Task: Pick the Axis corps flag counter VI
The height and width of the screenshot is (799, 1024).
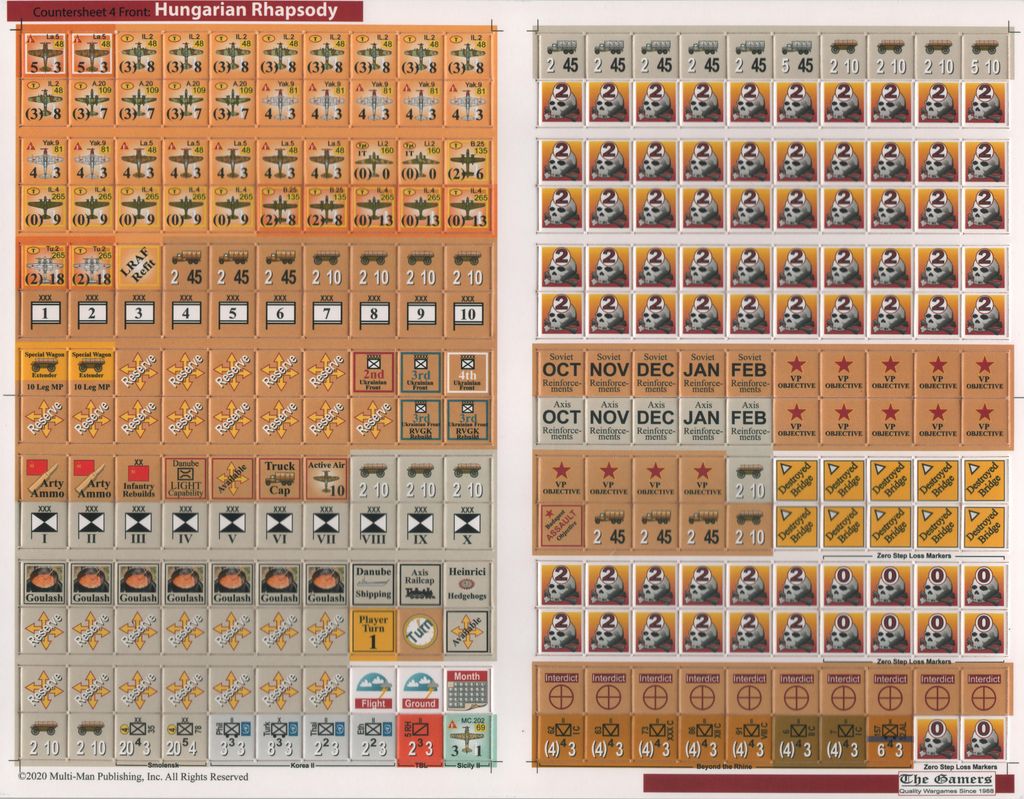Action: click(280, 525)
